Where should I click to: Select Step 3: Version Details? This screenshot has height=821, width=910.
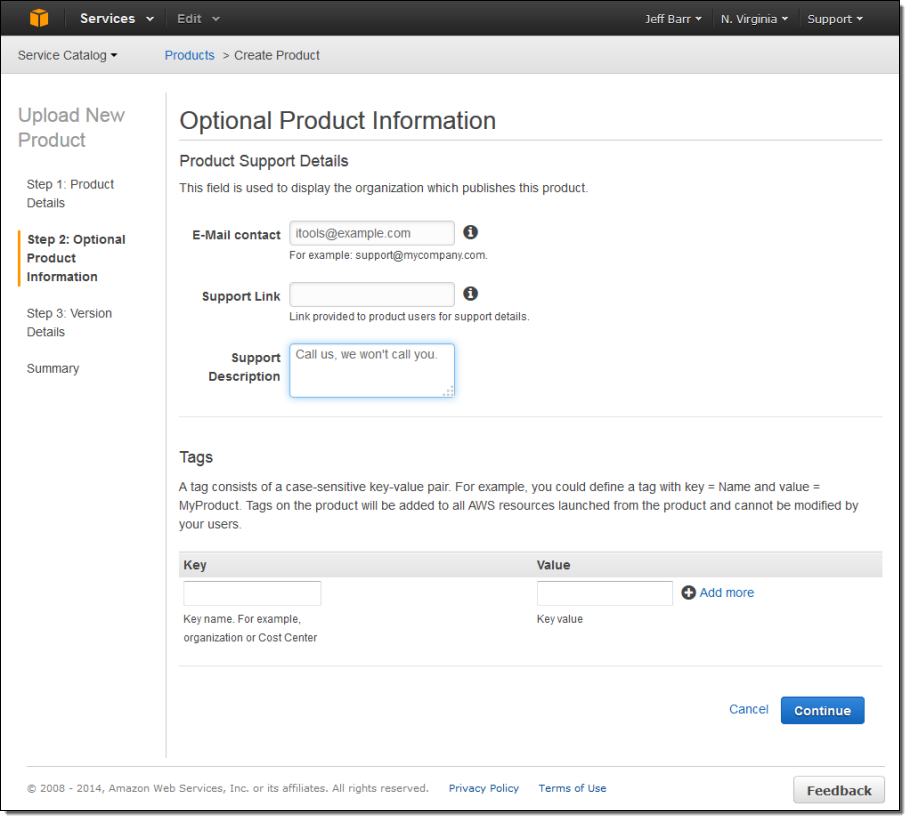[x=69, y=322]
